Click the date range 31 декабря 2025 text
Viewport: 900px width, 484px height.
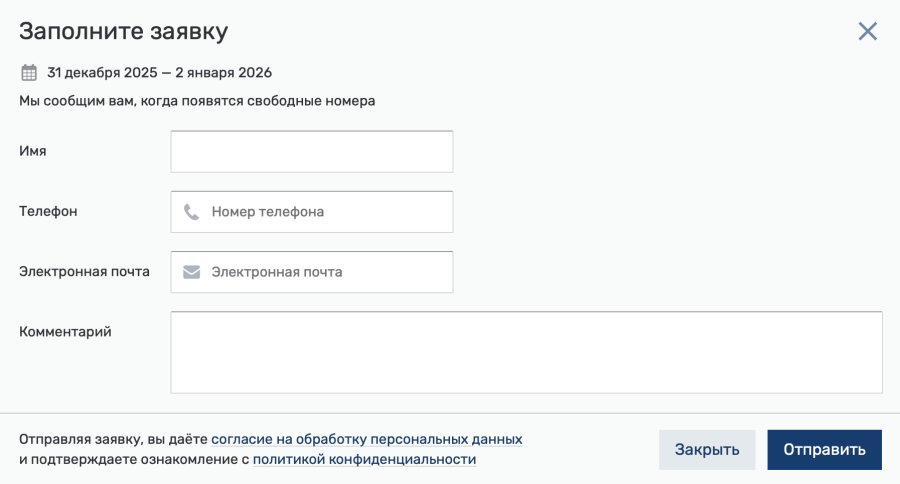pos(160,73)
